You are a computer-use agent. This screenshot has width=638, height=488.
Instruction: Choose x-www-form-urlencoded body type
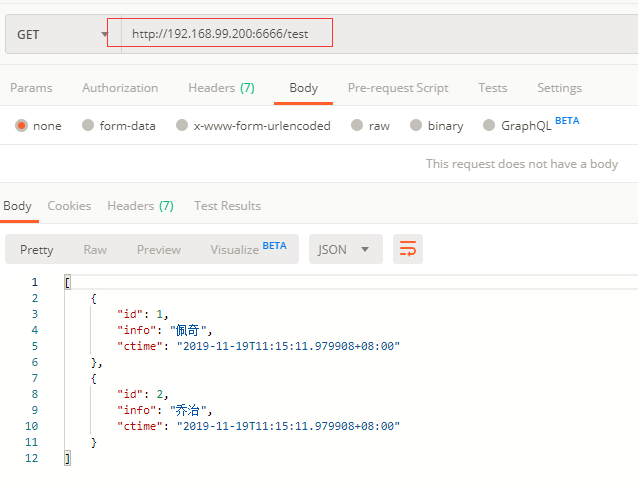pos(182,126)
